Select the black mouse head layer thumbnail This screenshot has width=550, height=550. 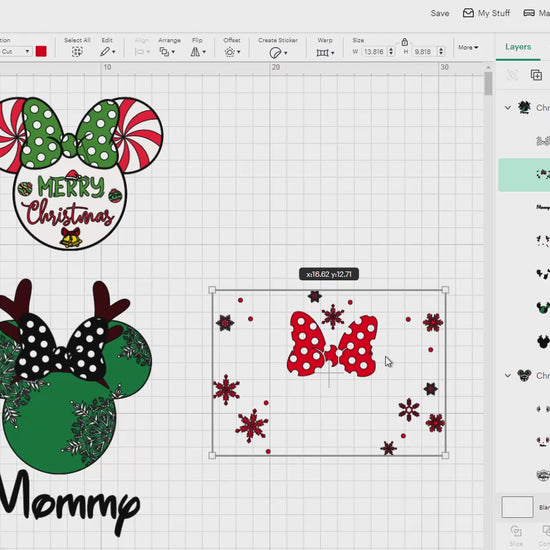click(x=543, y=341)
